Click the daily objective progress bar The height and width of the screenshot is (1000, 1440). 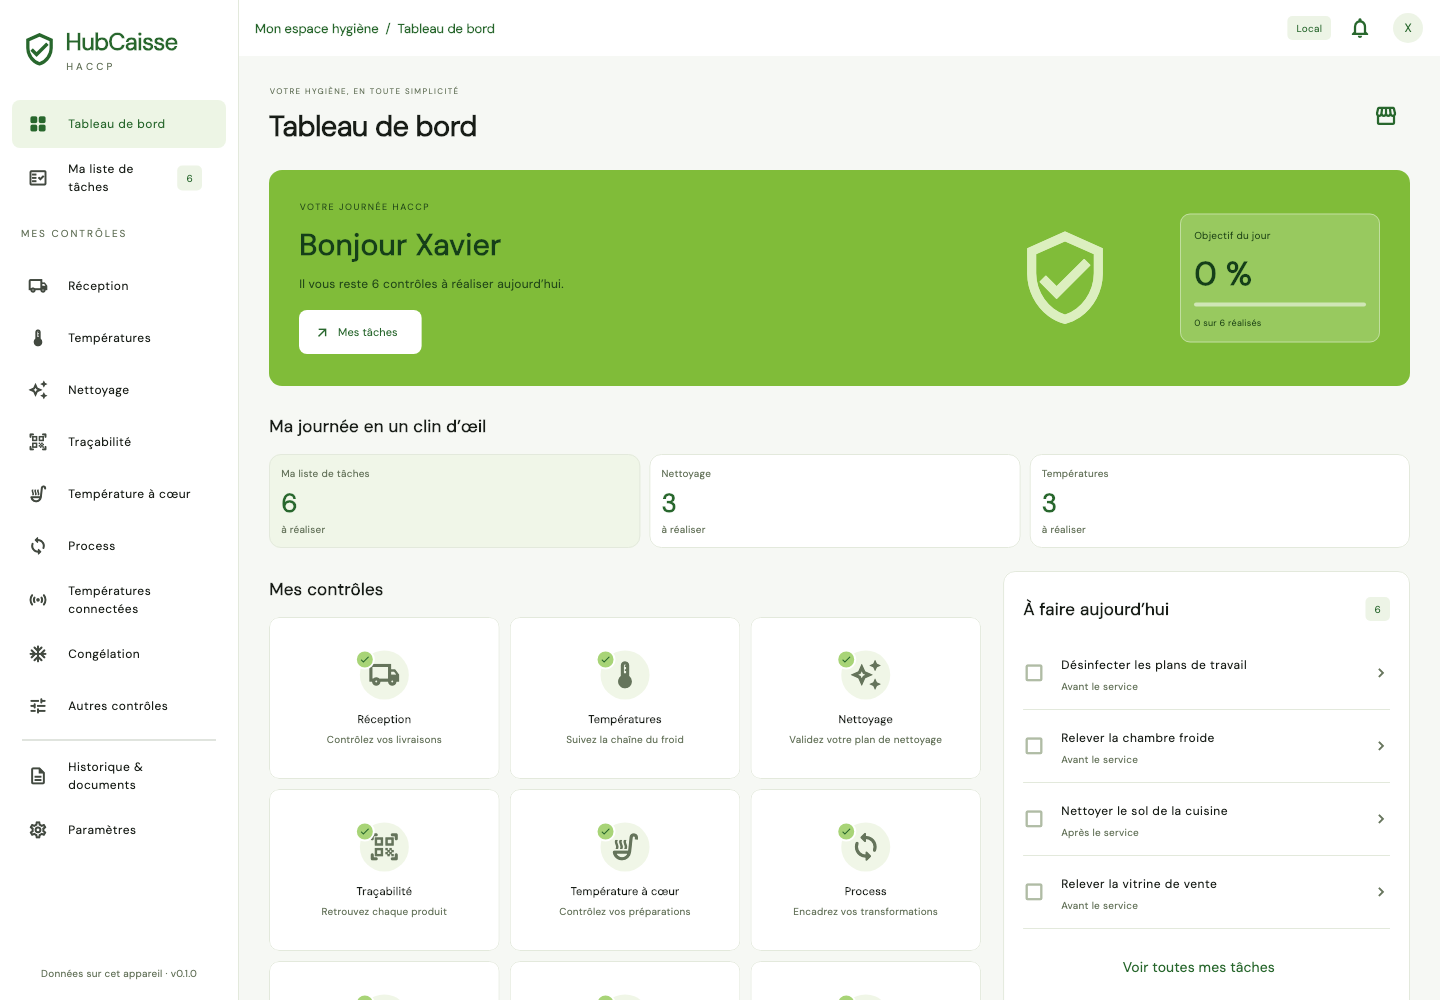(1280, 304)
